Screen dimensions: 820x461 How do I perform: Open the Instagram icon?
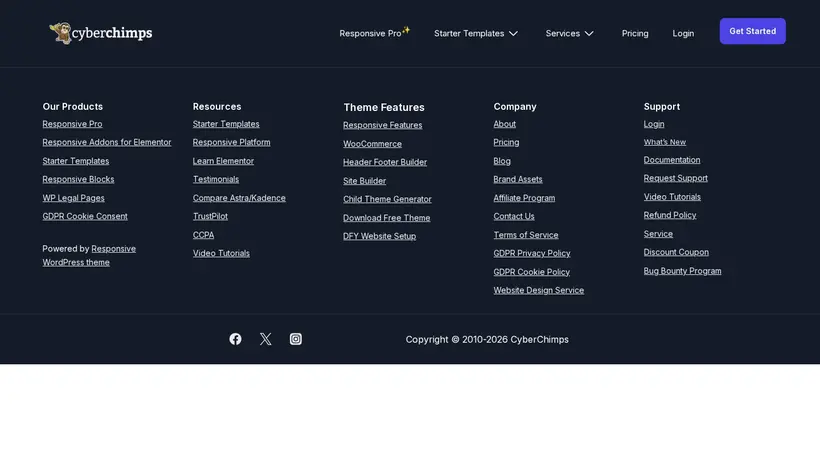[x=295, y=339]
